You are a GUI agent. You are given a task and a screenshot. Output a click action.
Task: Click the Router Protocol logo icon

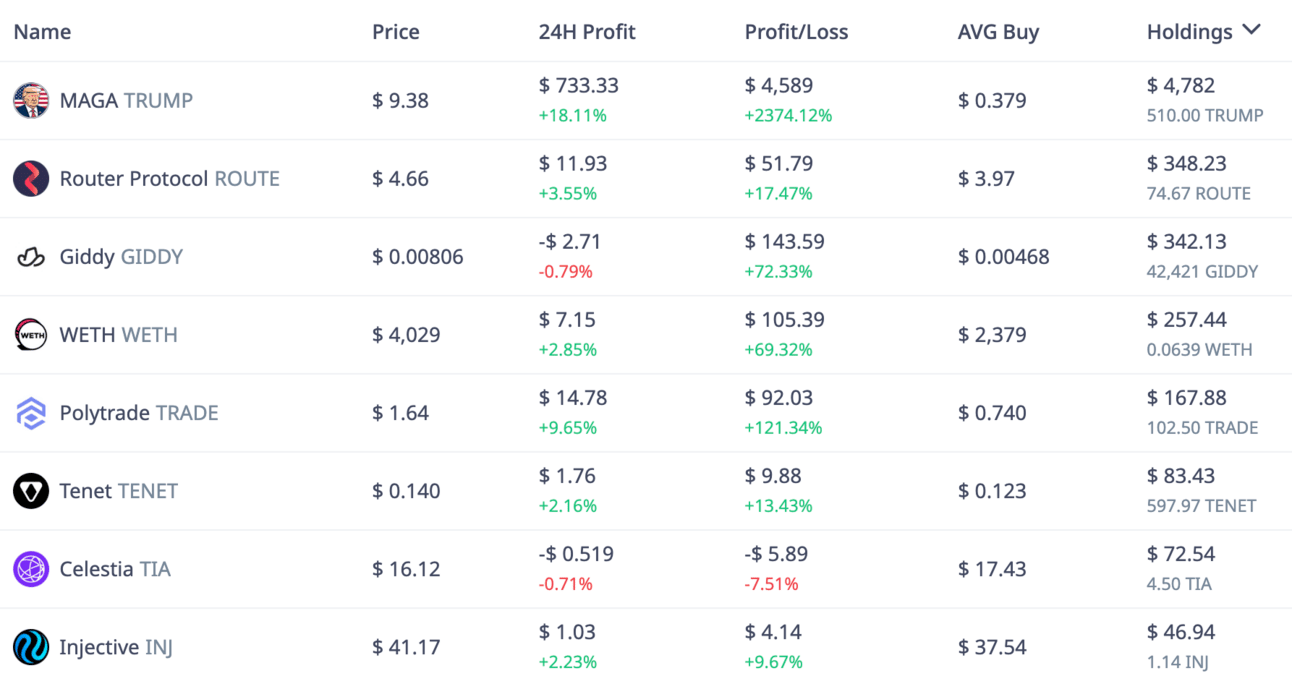click(x=31, y=179)
